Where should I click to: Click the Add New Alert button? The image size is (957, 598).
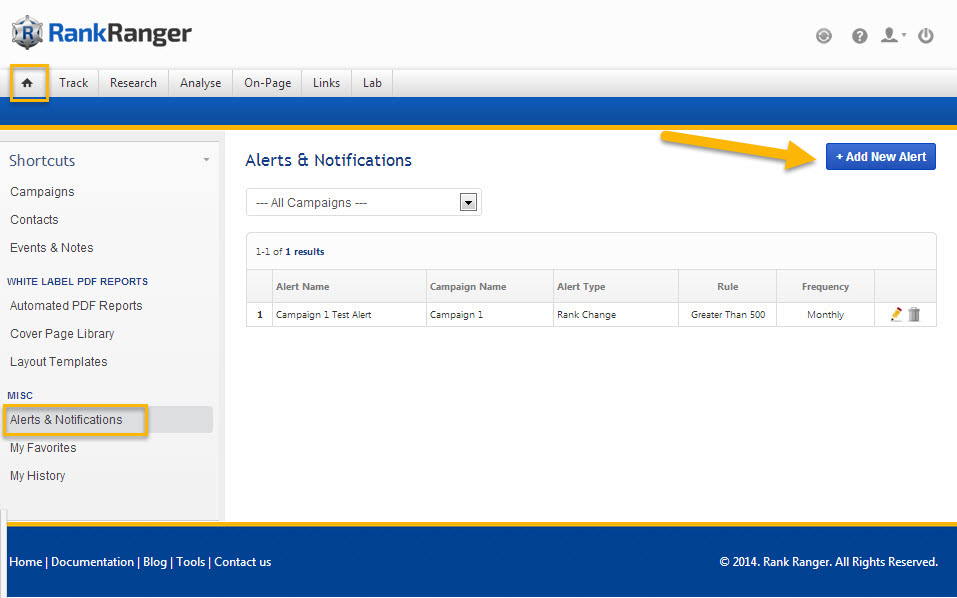[880, 156]
